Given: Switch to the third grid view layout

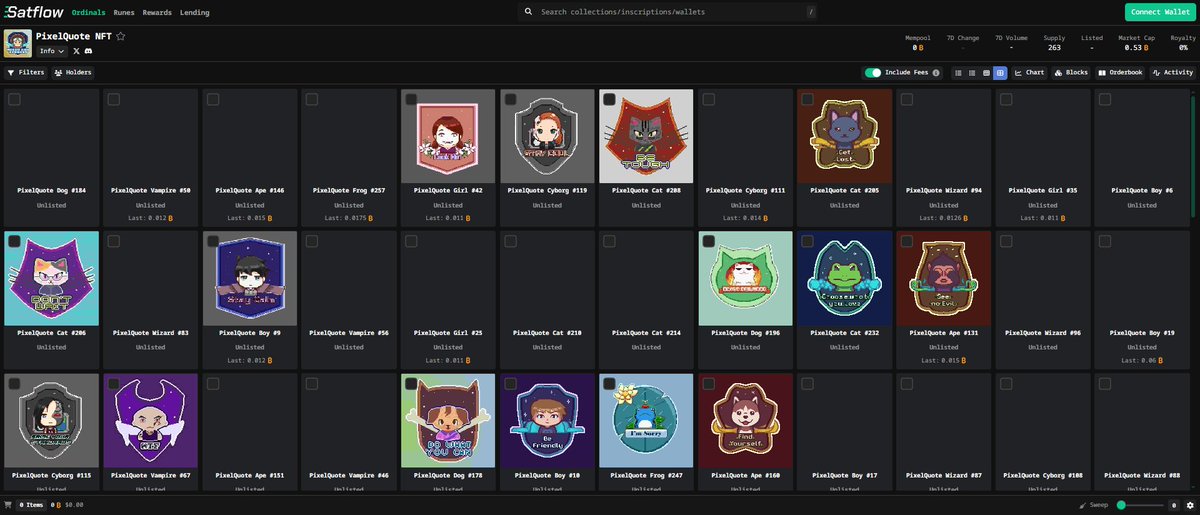Looking at the screenshot, I should click(x=986, y=73).
